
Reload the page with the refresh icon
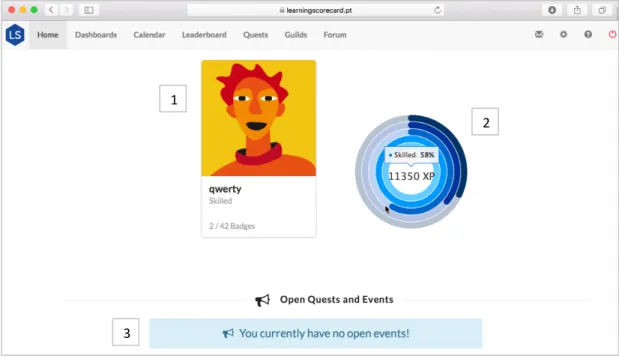coord(437,10)
